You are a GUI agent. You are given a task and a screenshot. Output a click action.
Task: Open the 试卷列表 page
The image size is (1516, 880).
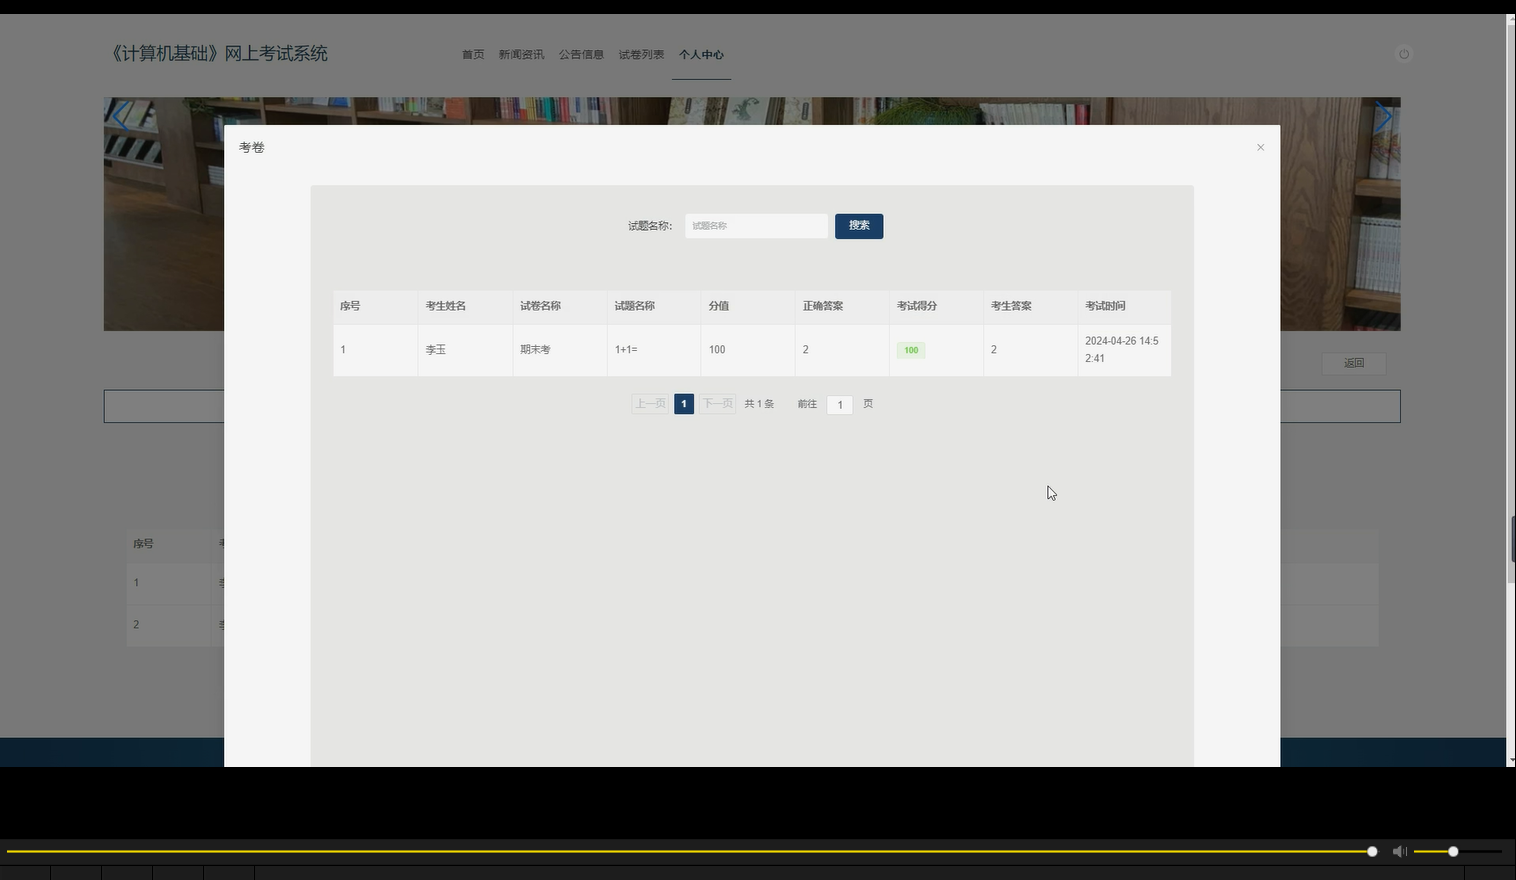point(641,54)
